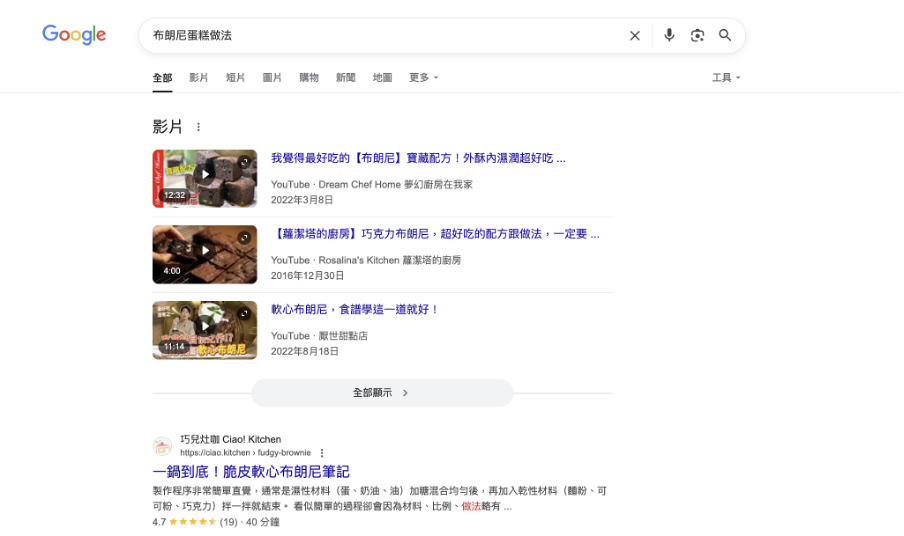904x536 pixels.
Task: Switch to the 購物 tab
Action: pyautogui.click(x=308, y=78)
